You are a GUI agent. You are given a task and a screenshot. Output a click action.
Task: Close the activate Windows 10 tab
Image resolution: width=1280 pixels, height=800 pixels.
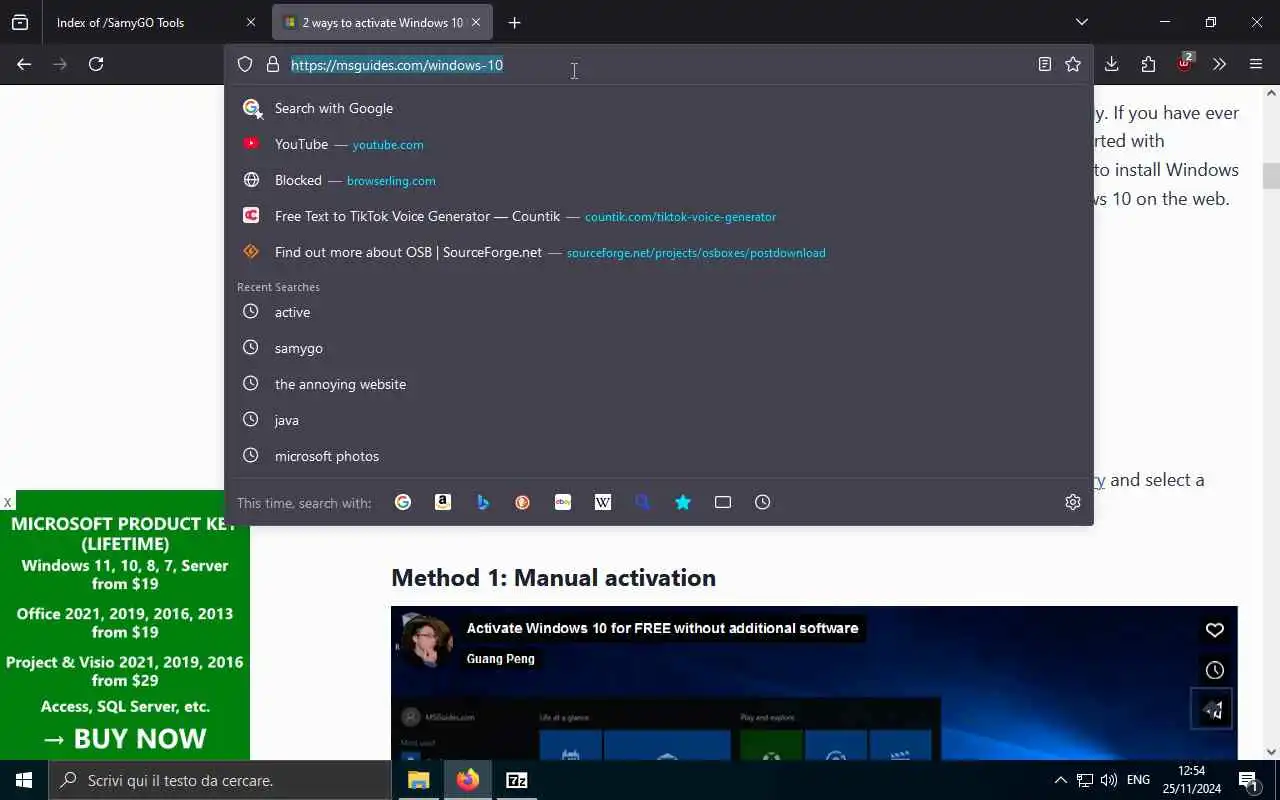[476, 22]
